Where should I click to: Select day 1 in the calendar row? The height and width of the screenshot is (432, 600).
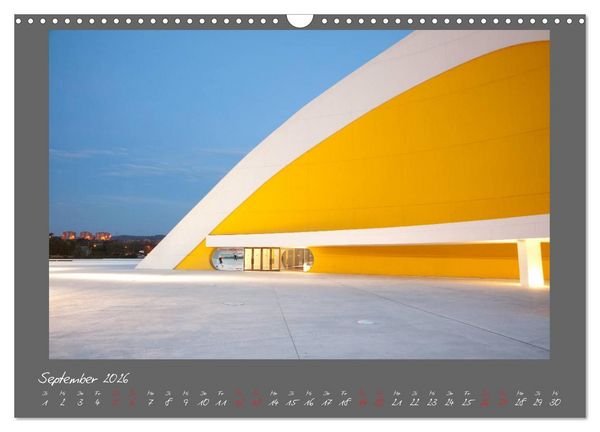pyautogui.click(x=45, y=402)
